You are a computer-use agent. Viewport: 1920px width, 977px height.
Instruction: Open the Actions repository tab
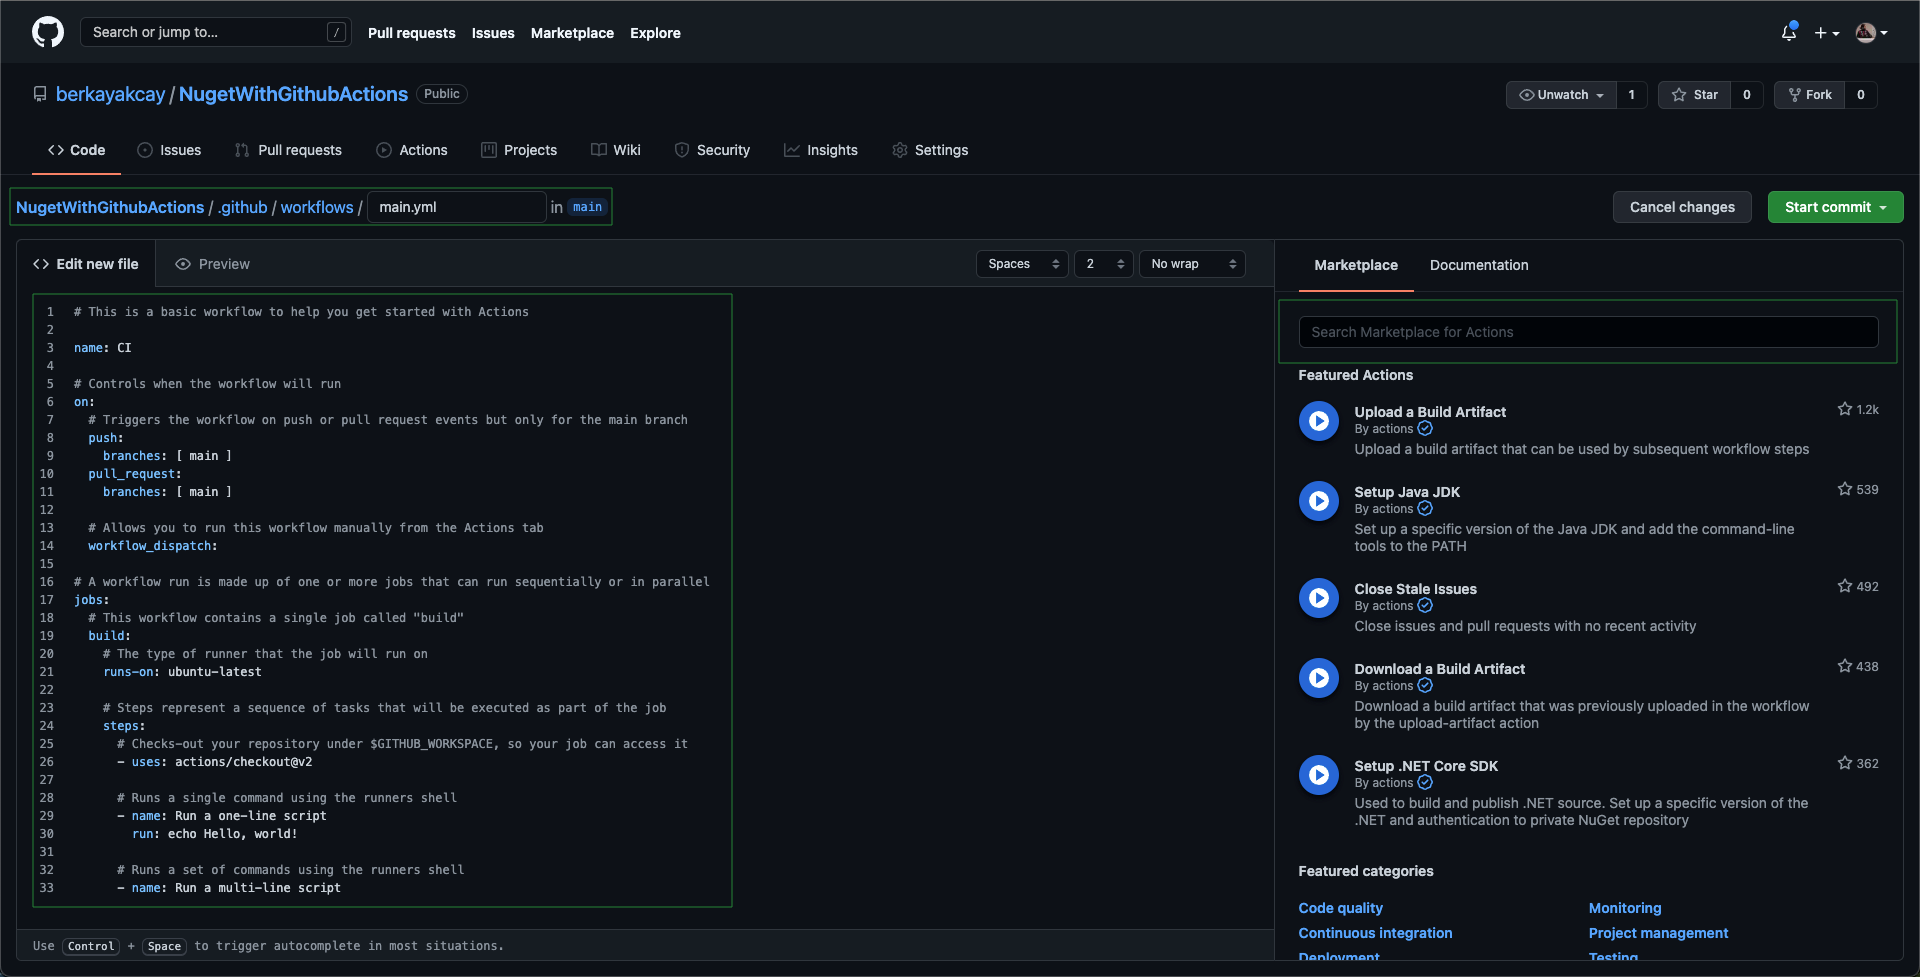[x=412, y=150]
